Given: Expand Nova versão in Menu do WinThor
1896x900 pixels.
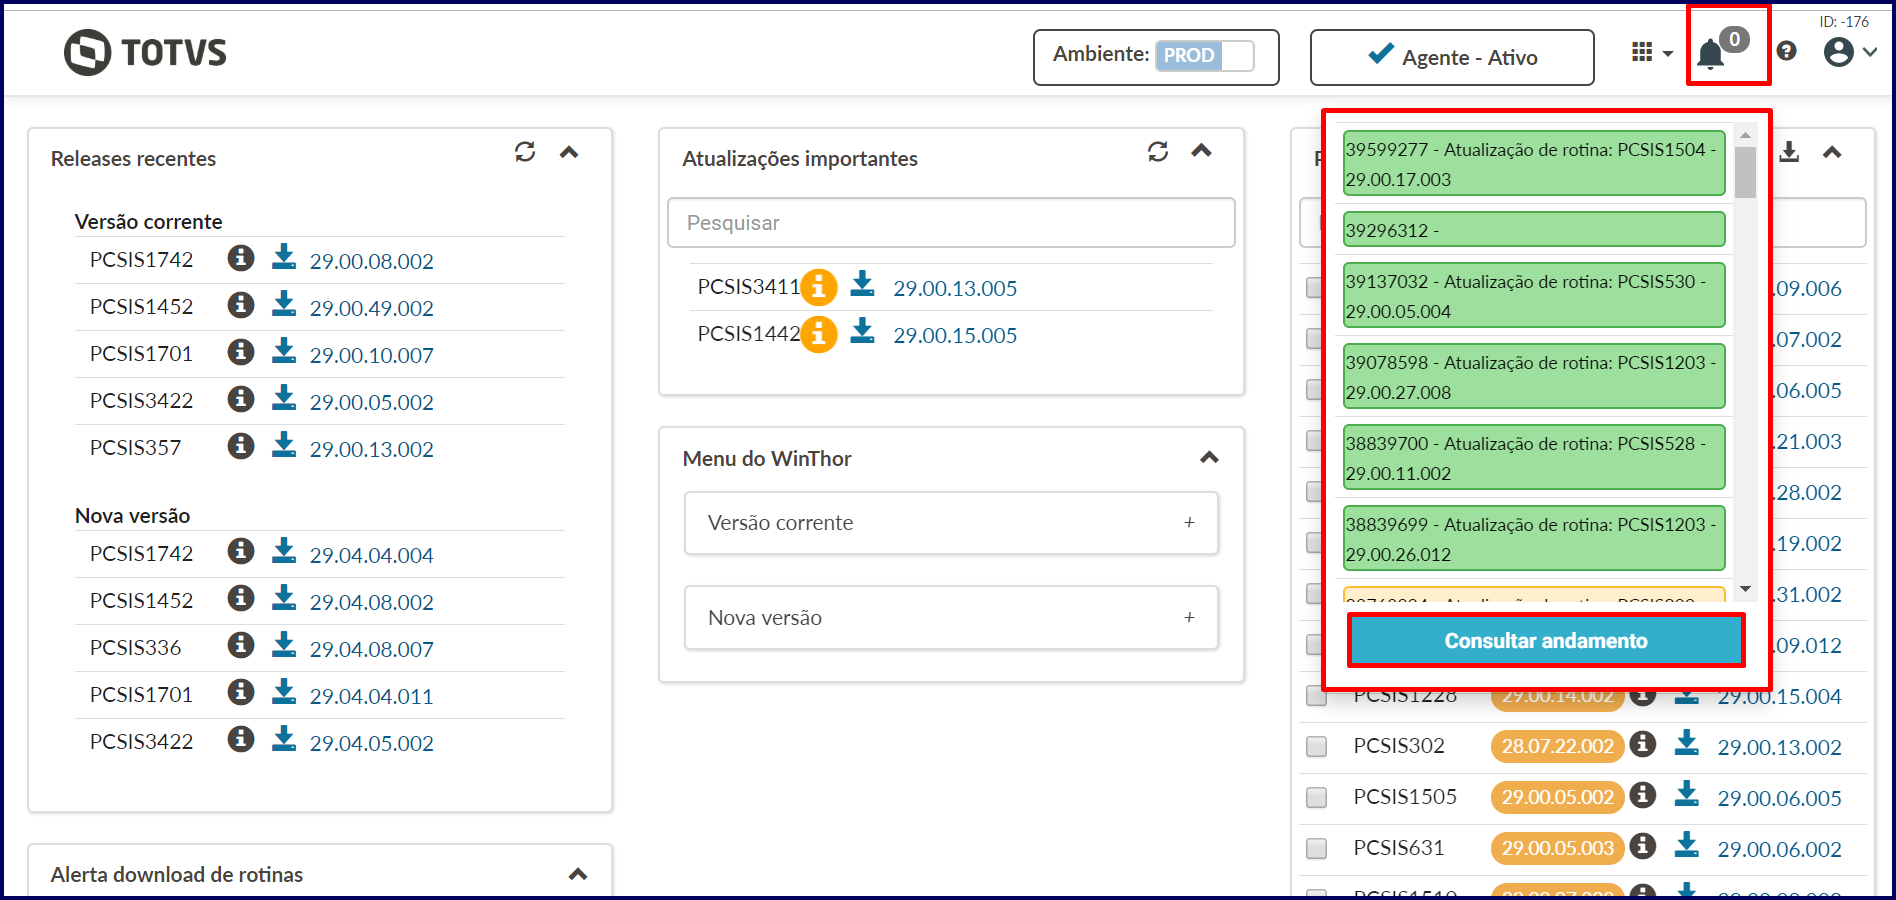Looking at the screenshot, I should pyautogui.click(x=951, y=618).
